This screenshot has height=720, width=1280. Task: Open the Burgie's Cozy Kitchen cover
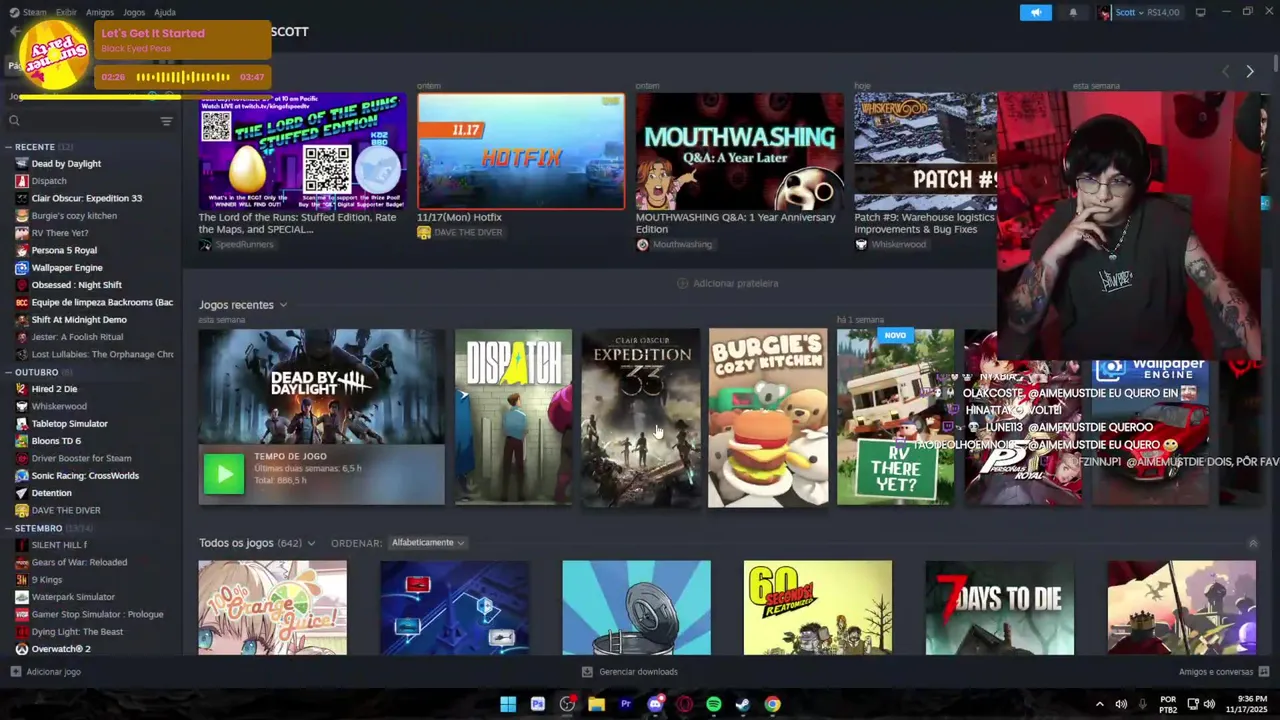[x=768, y=418]
